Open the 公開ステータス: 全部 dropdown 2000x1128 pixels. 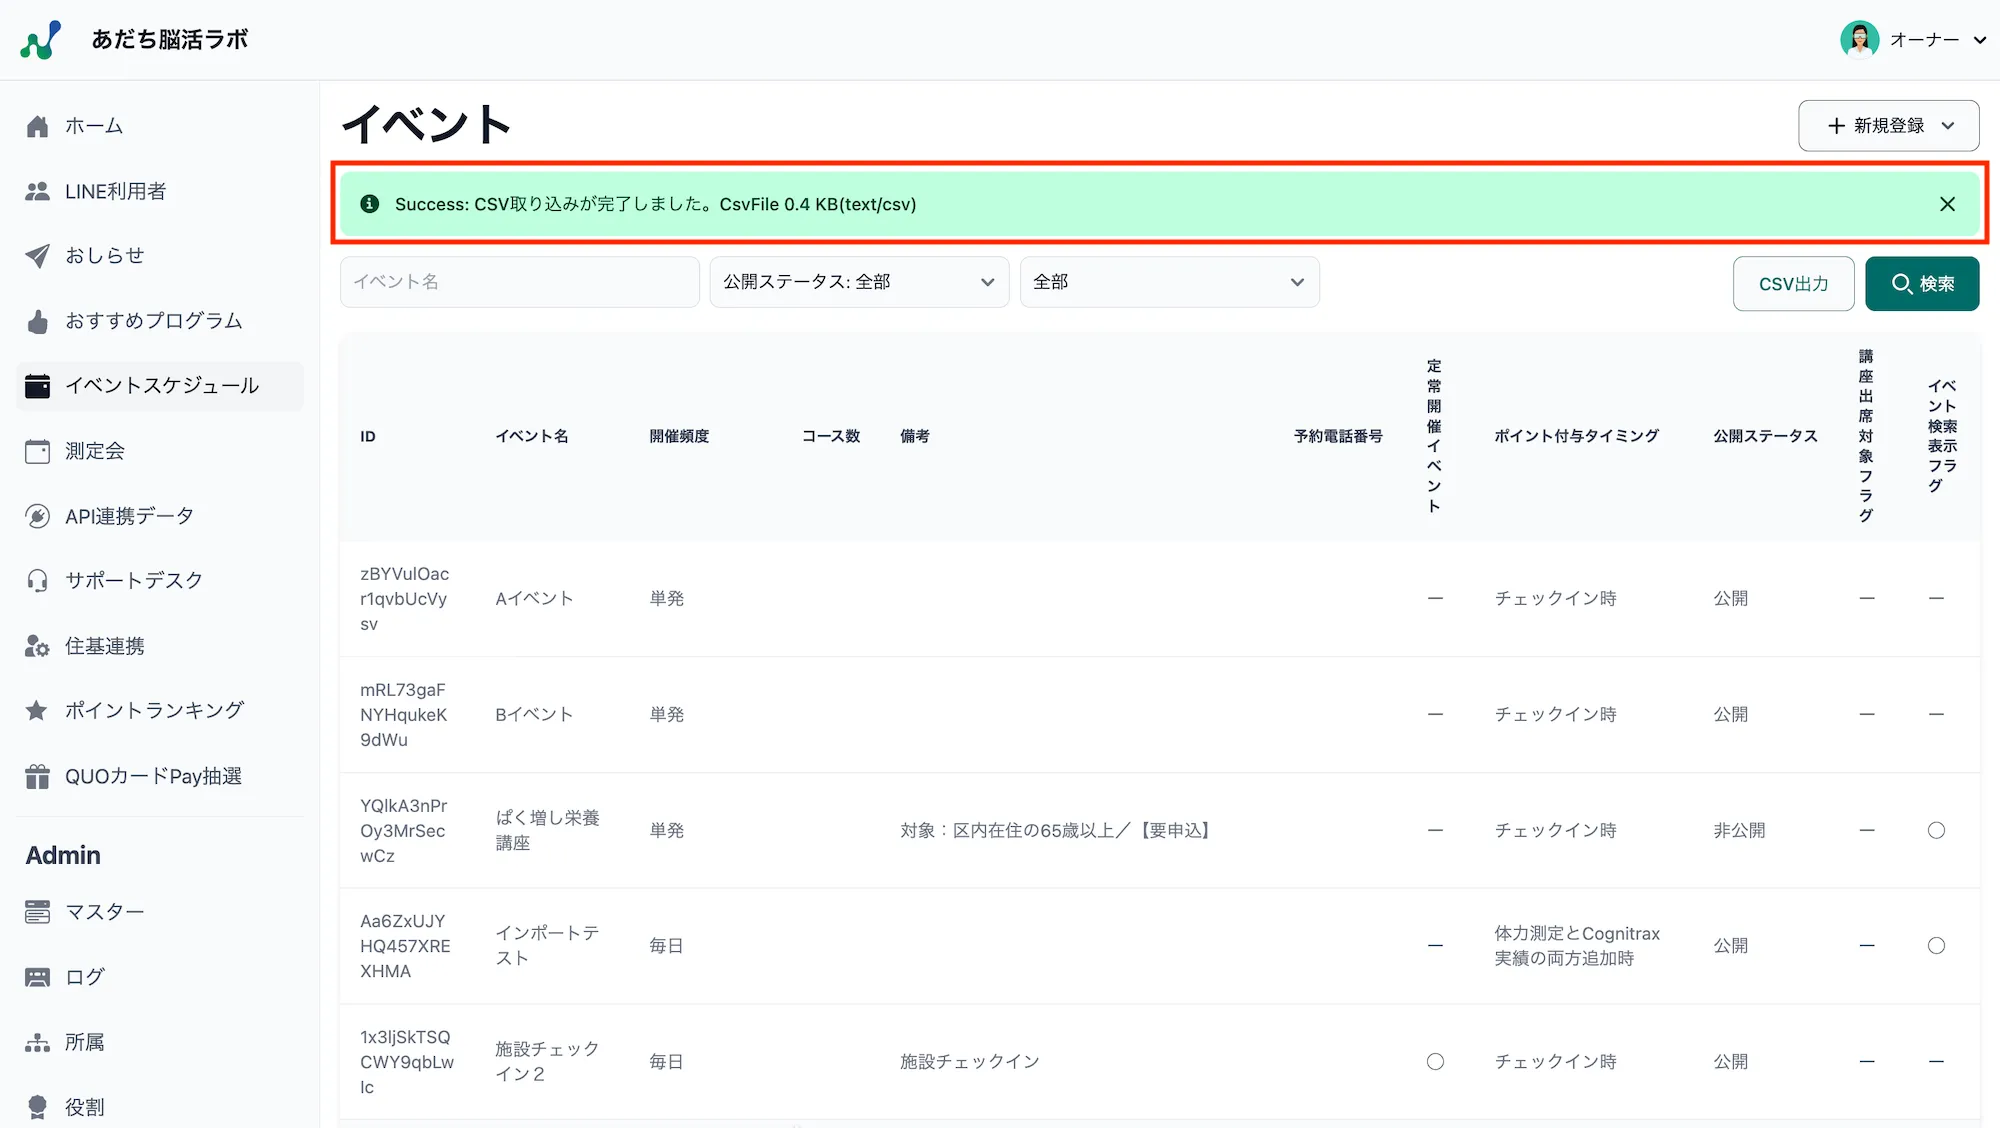pyautogui.click(x=858, y=281)
